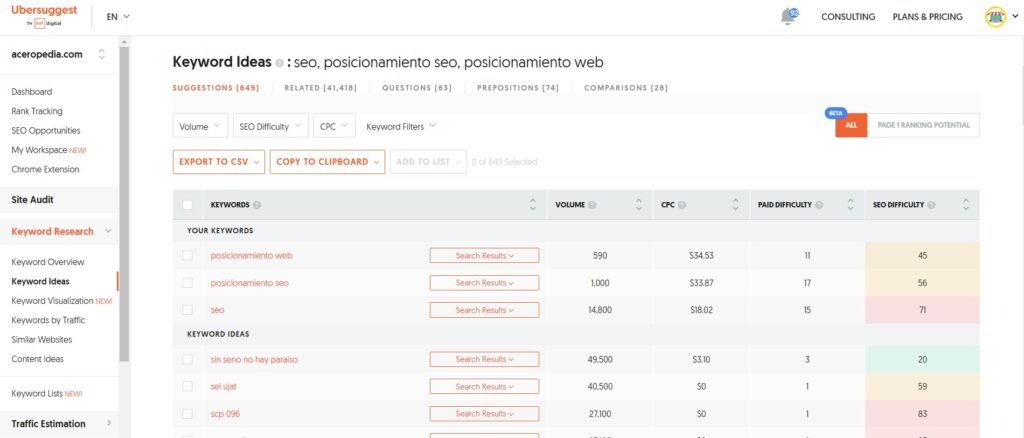Open Search Results dropdown for seo keyword
Viewport: 1024px width, 438px height.
coord(484,310)
